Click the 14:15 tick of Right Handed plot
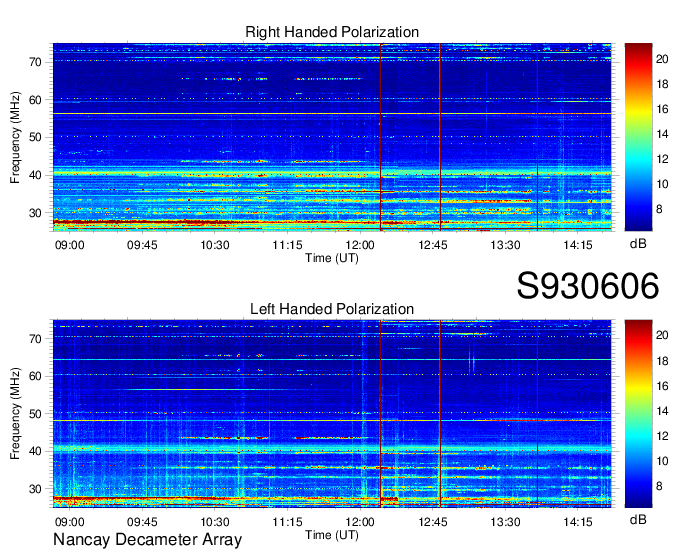Image resolution: width=680 pixels, height=552 pixels. 578,245
